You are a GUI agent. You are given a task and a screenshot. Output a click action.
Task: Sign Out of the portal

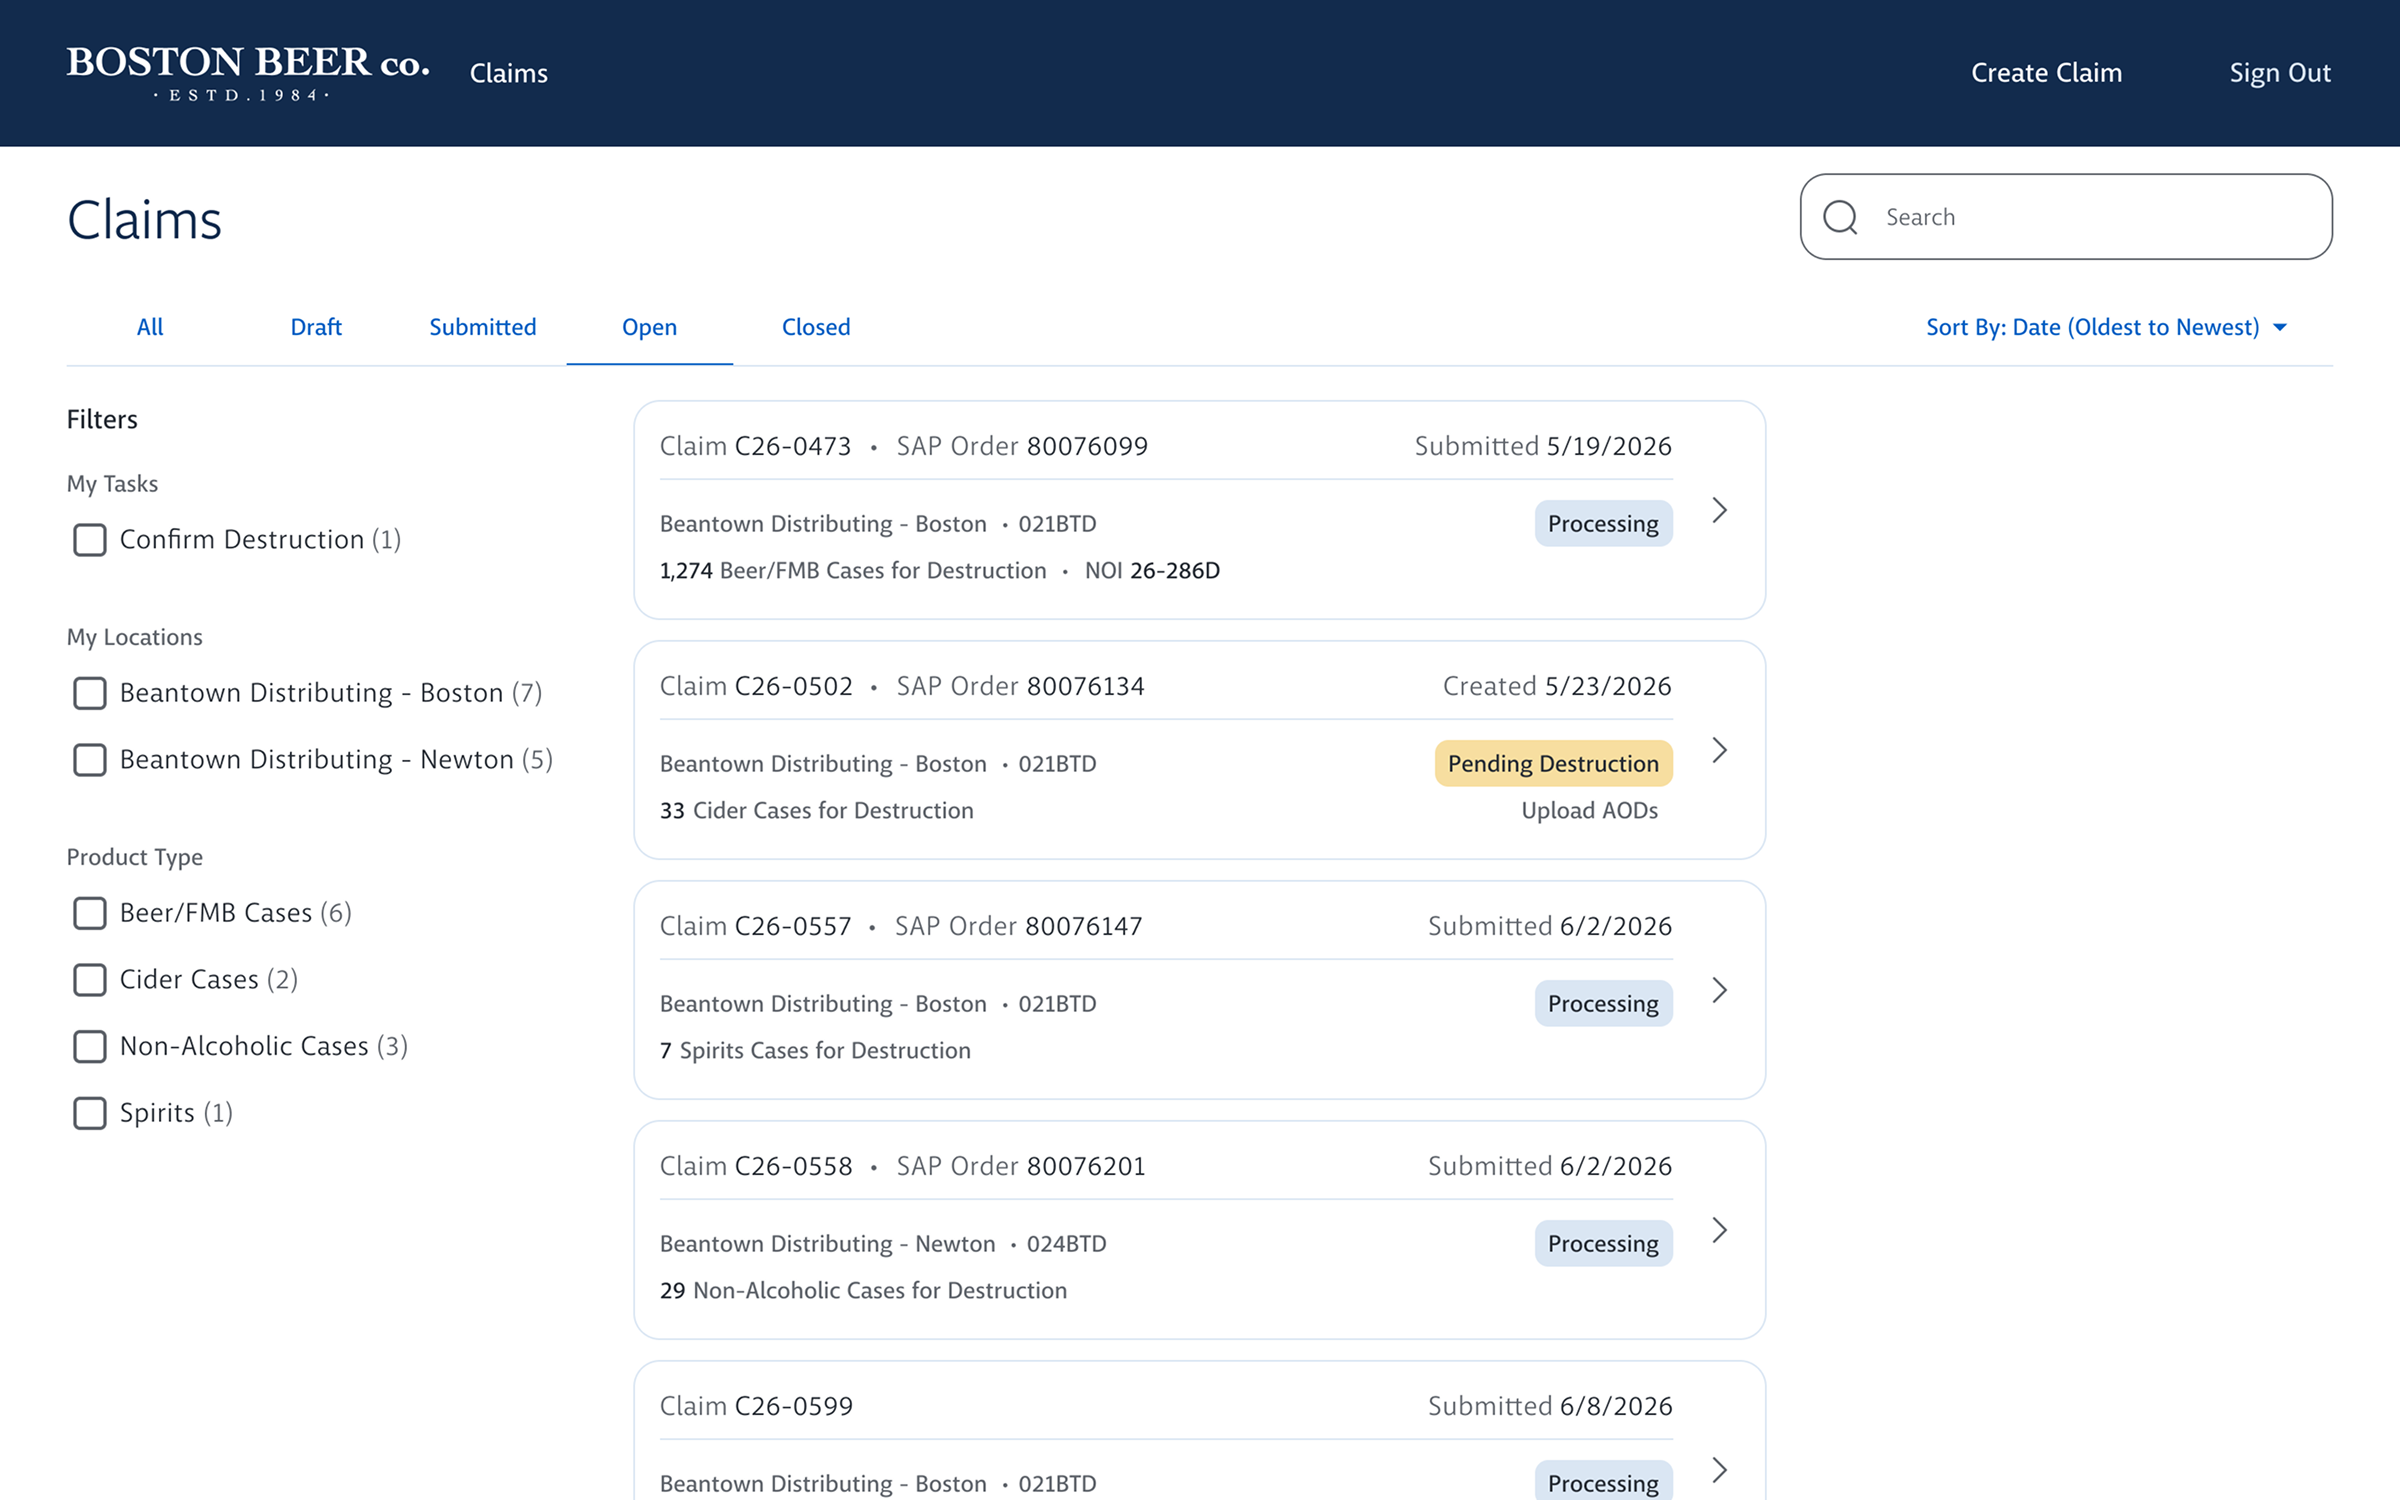coord(2280,73)
